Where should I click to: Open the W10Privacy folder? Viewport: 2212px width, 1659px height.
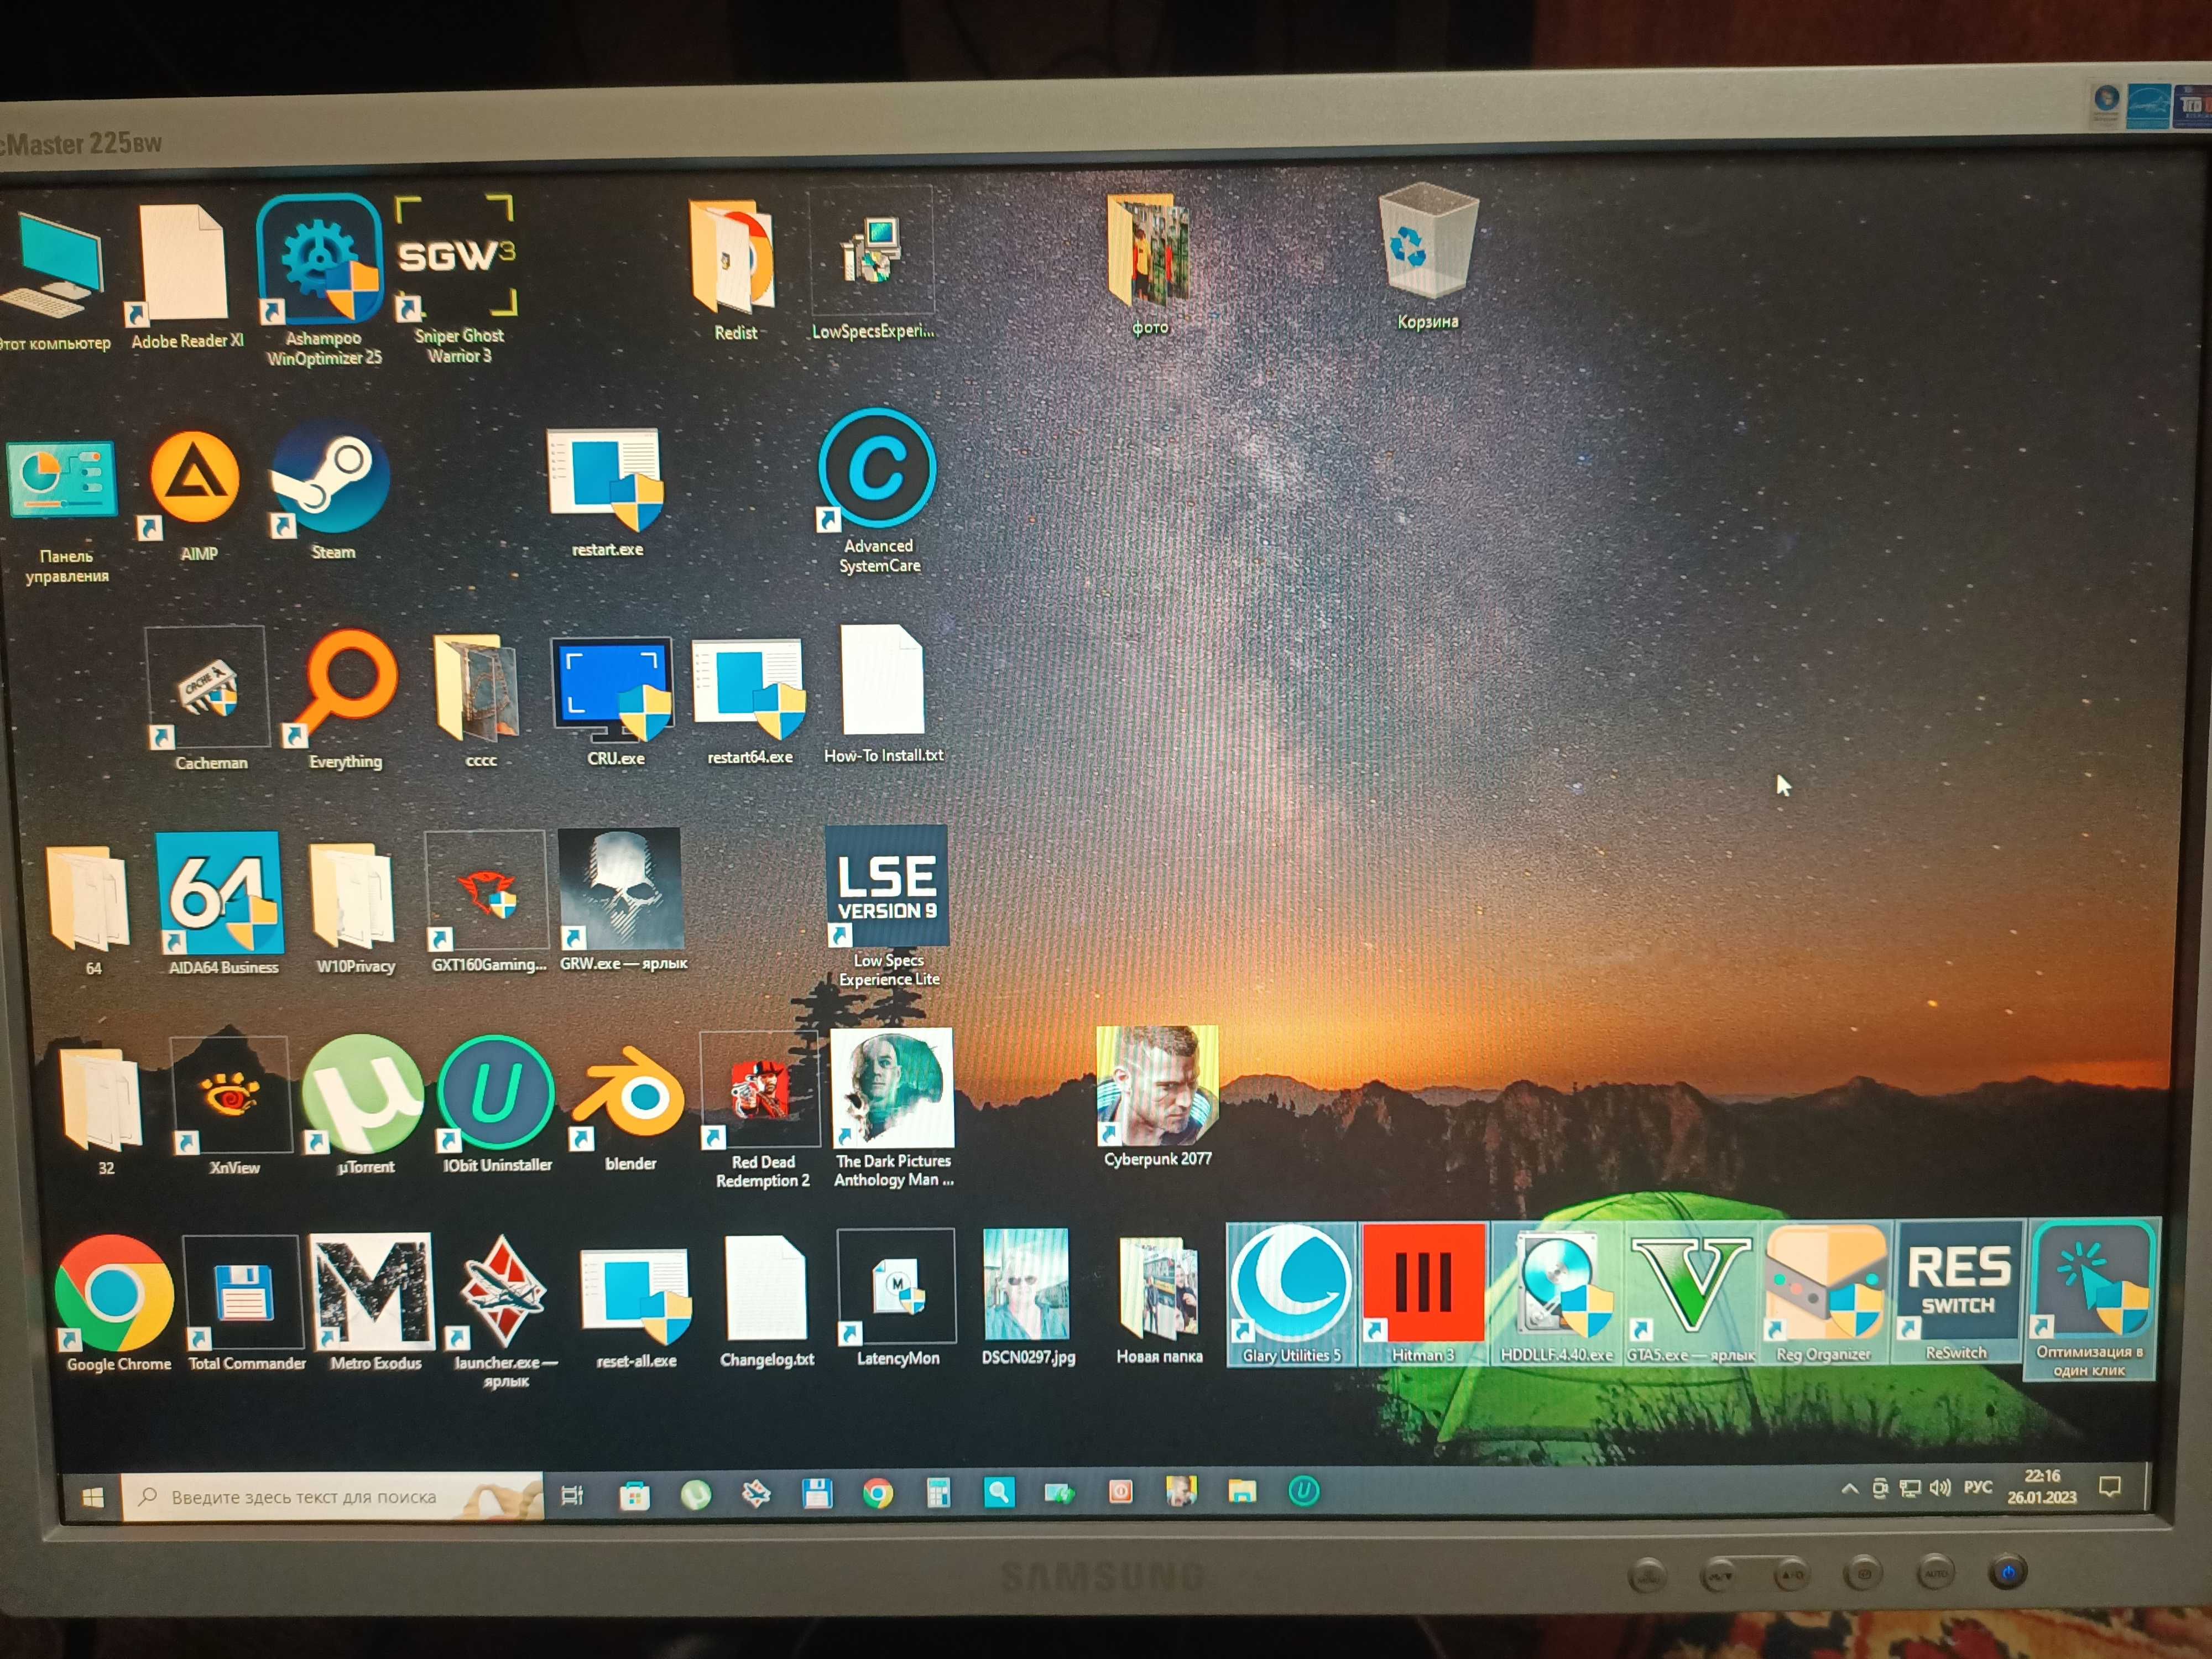pyautogui.click(x=354, y=908)
